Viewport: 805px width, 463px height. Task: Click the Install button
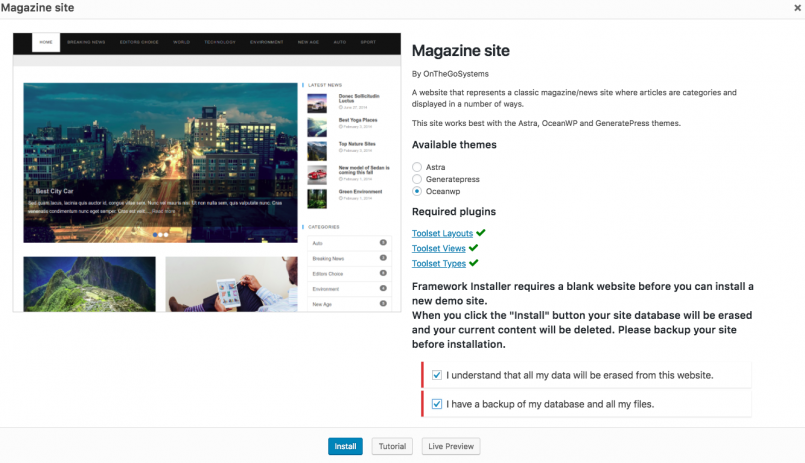coord(346,446)
